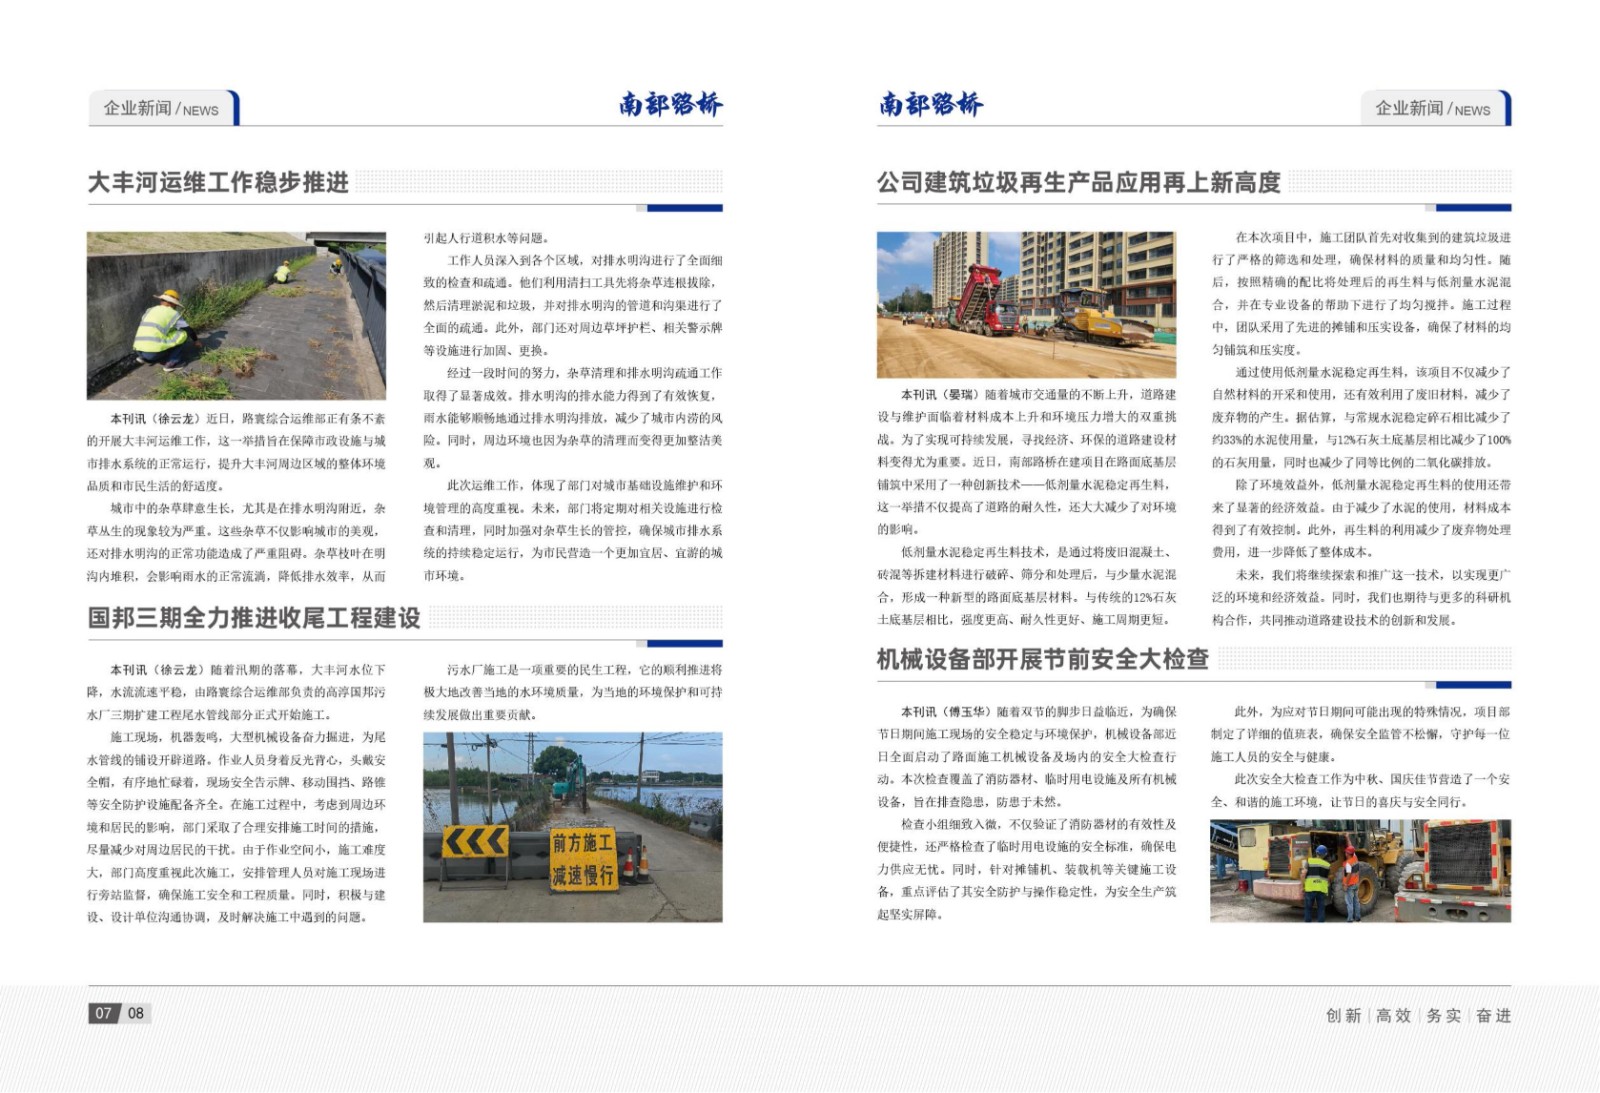Select headline 国邦三期全力推进收尾工程建设
Viewport: 1600px width, 1093px height.
click(254, 618)
